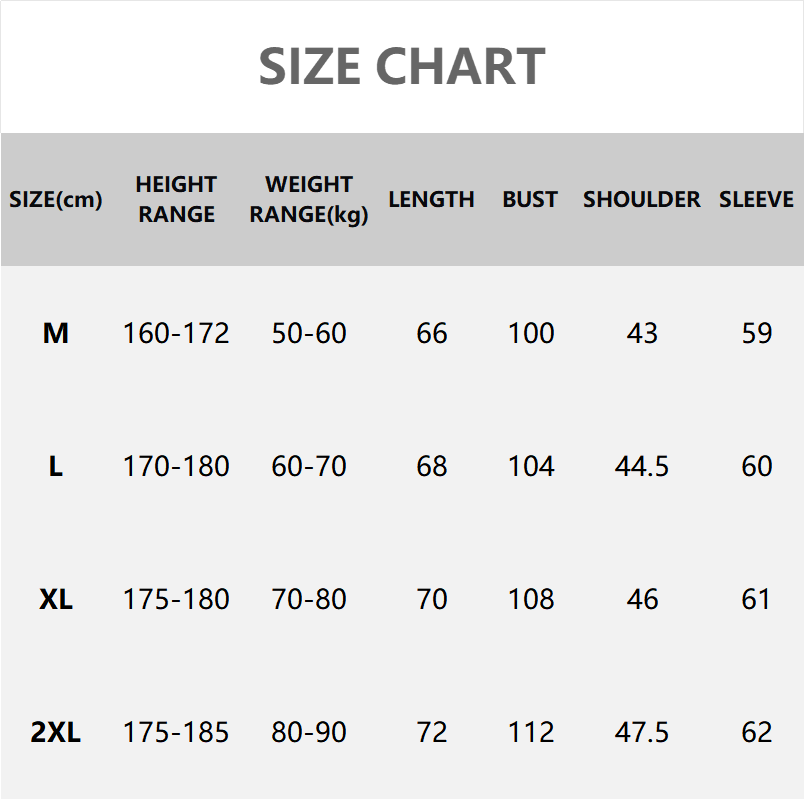Viewport: 804px width, 799px height.
Task: Click the height range 175-185 cell
Action: (176, 732)
